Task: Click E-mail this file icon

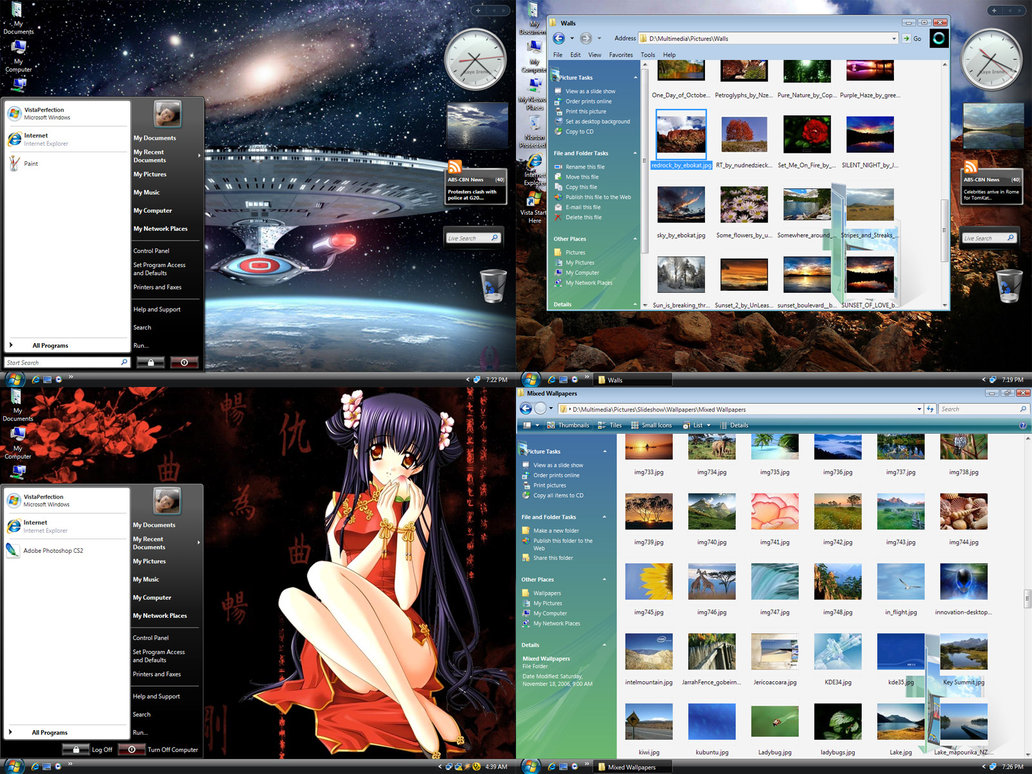Action: coord(557,207)
